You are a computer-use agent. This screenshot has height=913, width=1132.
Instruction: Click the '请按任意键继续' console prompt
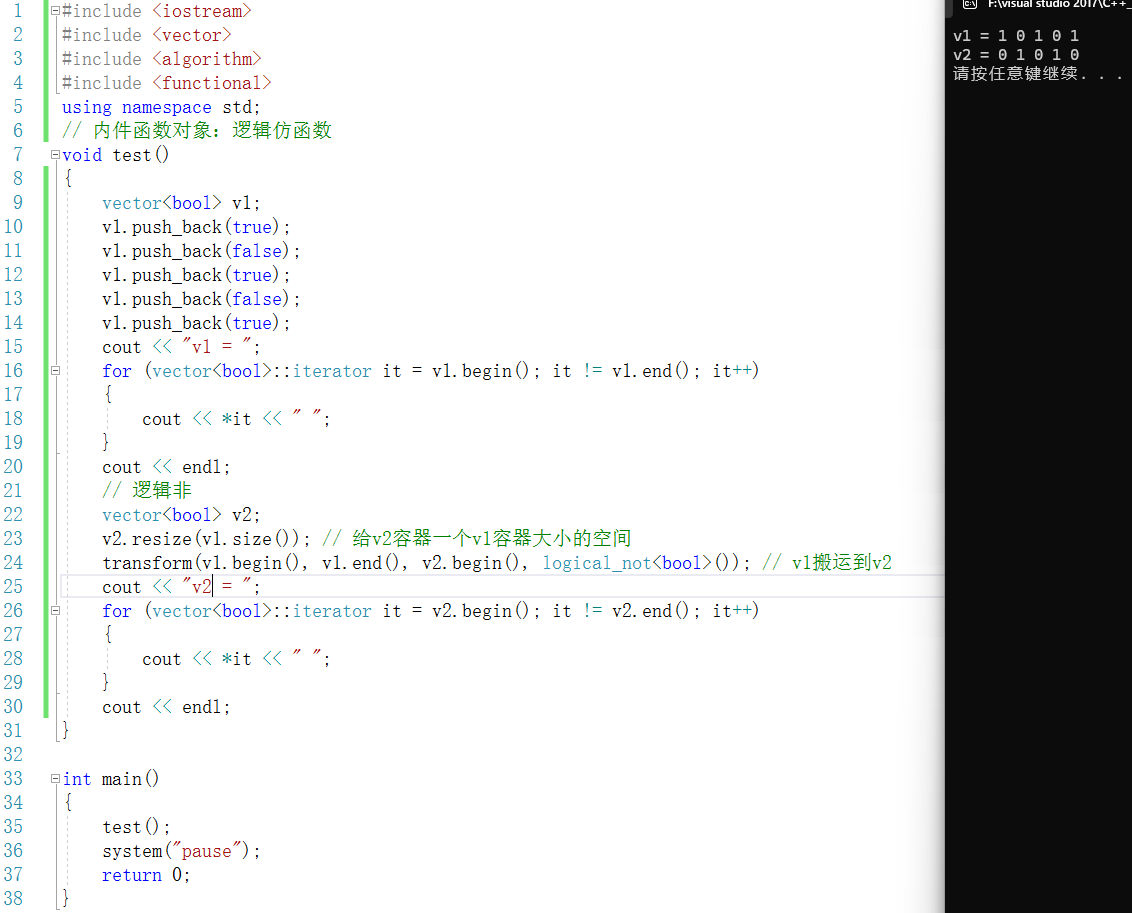[1014, 74]
